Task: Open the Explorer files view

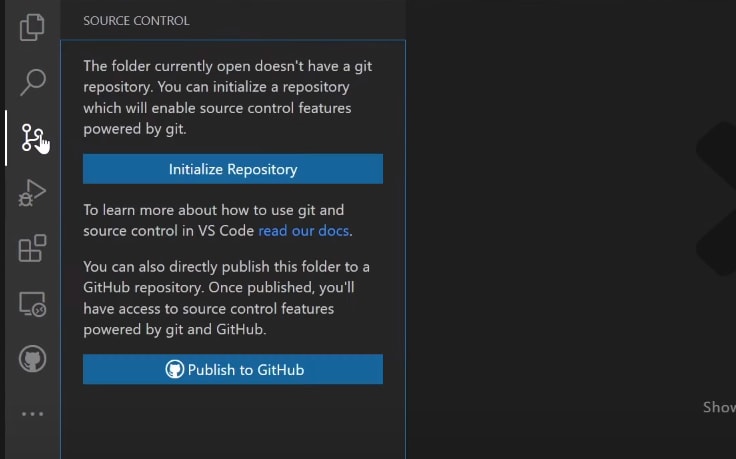Action: [x=32, y=27]
